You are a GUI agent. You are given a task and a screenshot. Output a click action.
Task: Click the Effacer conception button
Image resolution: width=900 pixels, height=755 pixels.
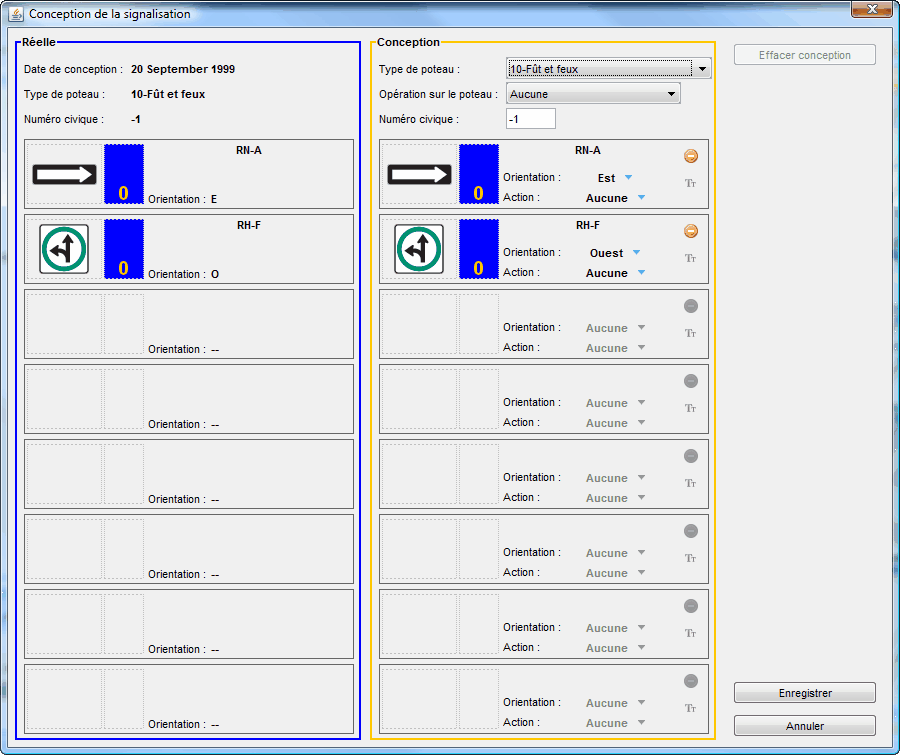coord(805,55)
